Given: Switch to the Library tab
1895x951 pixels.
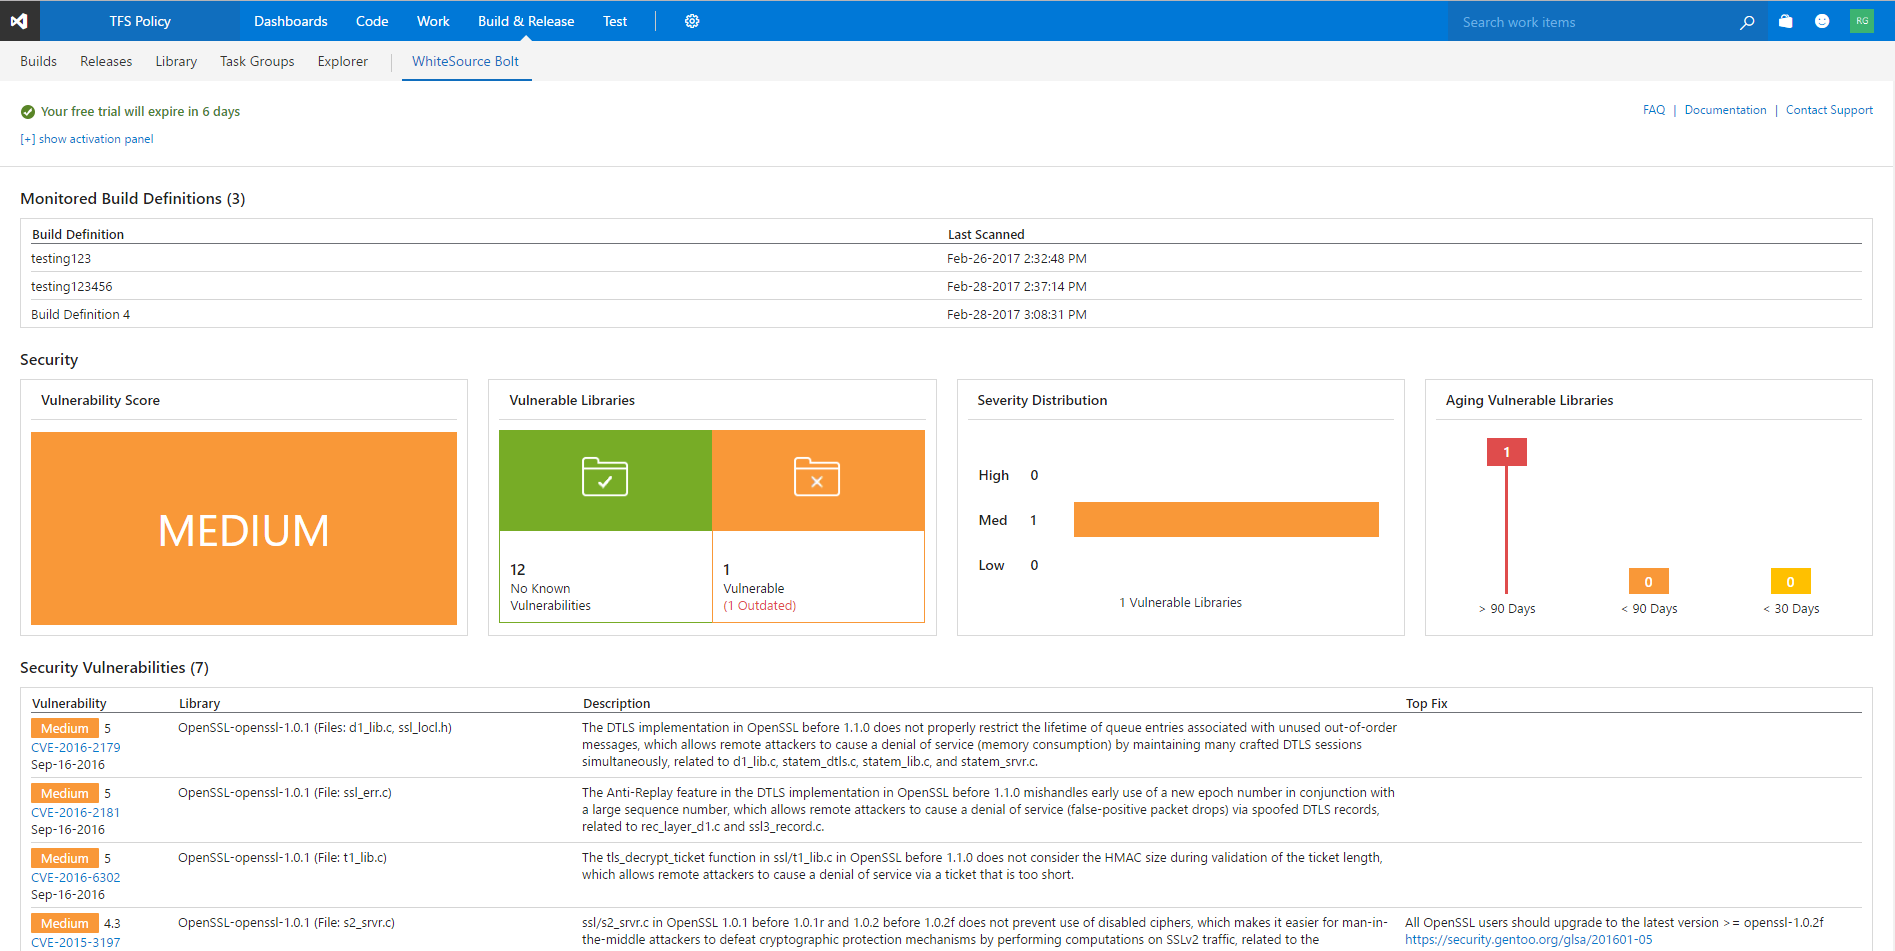Looking at the screenshot, I should (176, 61).
